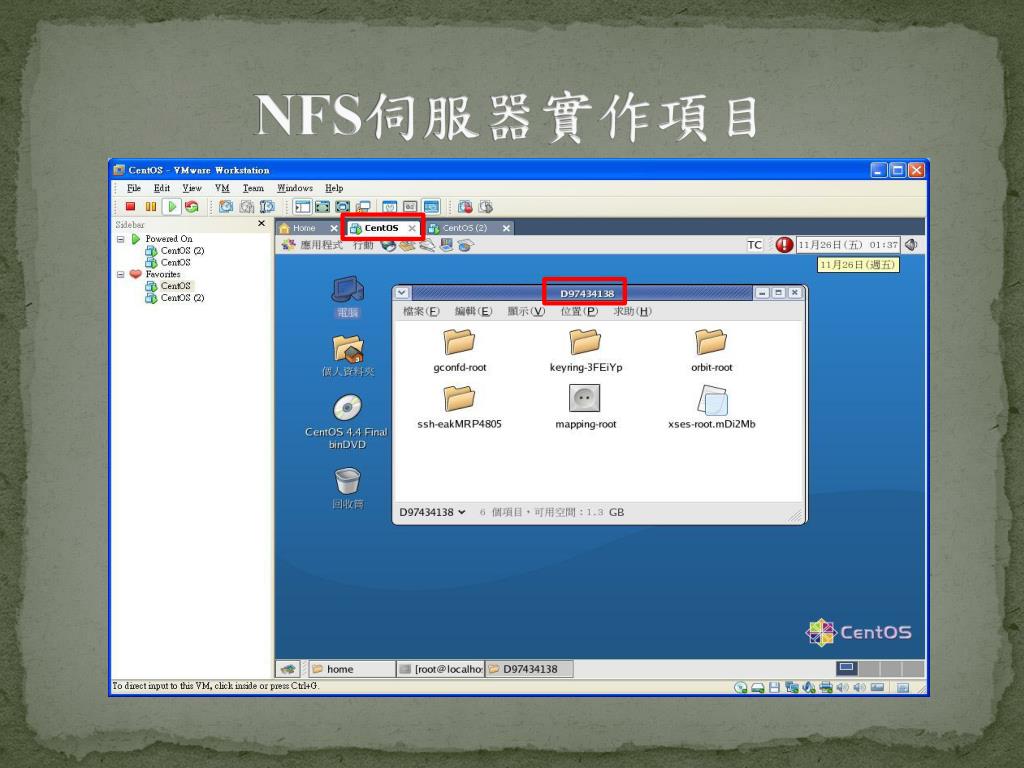This screenshot has height=768, width=1024.
Task: Close the Home tab
Action: [334, 228]
